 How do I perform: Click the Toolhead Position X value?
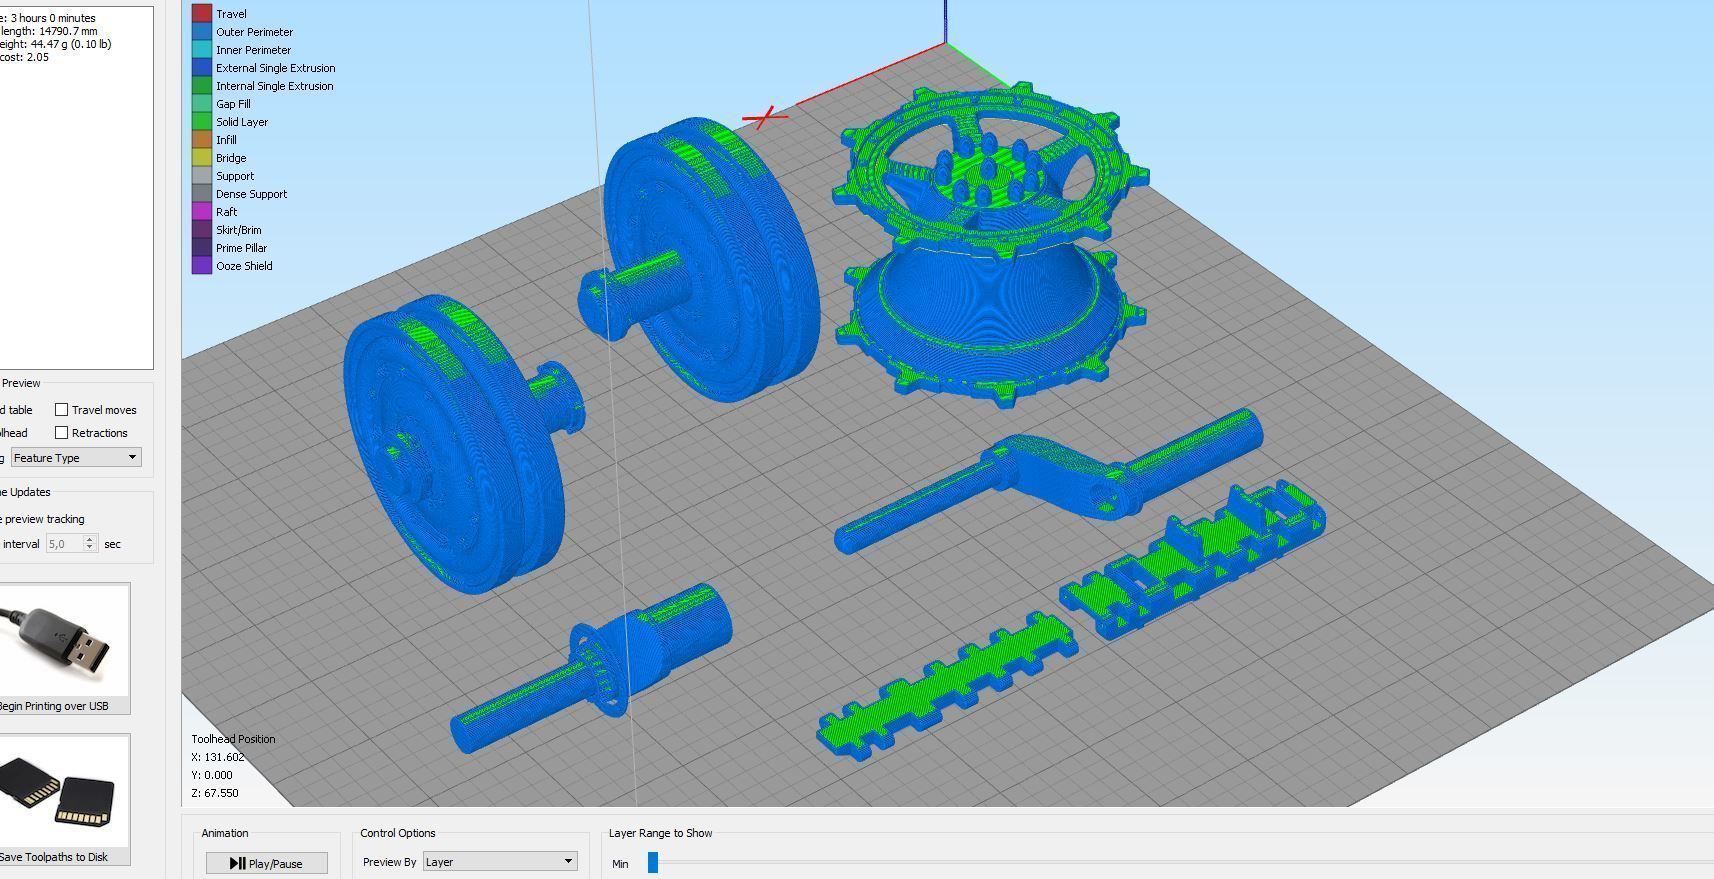218,757
